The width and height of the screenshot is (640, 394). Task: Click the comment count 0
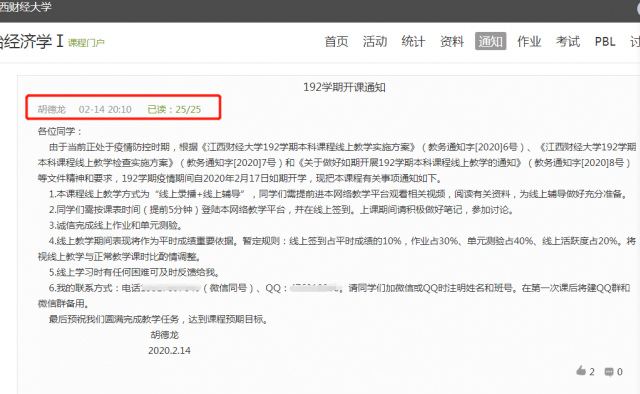point(620,372)
